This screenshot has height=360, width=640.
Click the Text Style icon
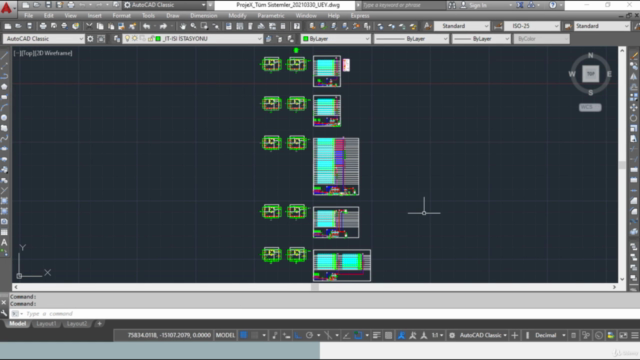427,26
